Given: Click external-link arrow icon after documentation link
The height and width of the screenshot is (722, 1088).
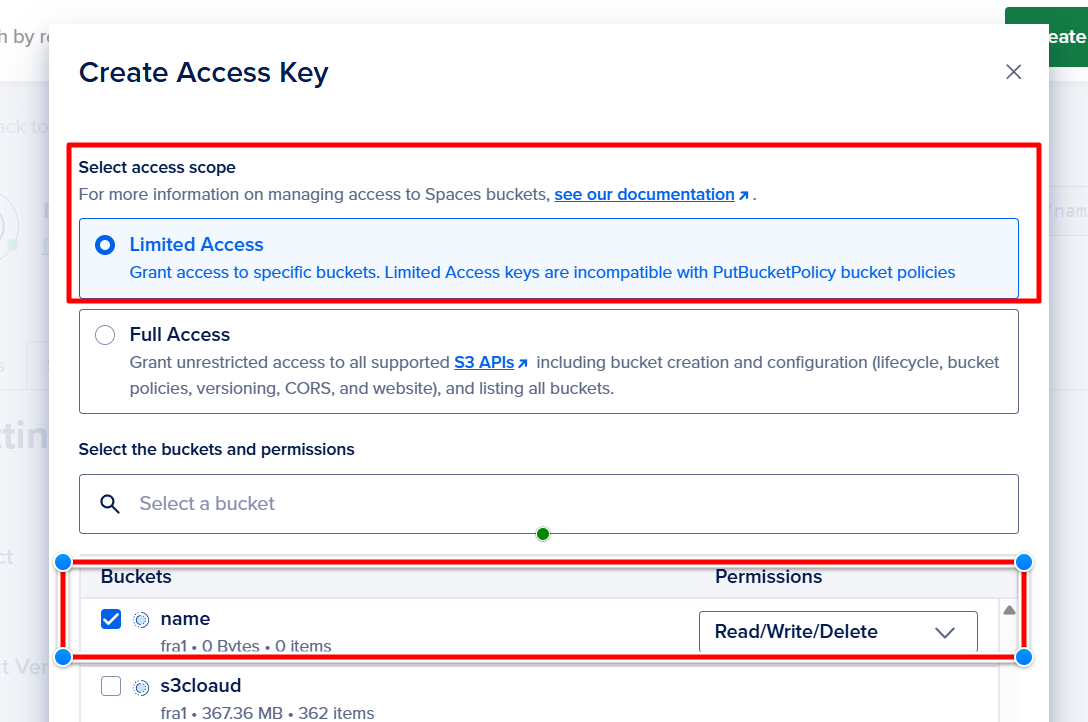Looking at the screenshot, I should point(743,195).
